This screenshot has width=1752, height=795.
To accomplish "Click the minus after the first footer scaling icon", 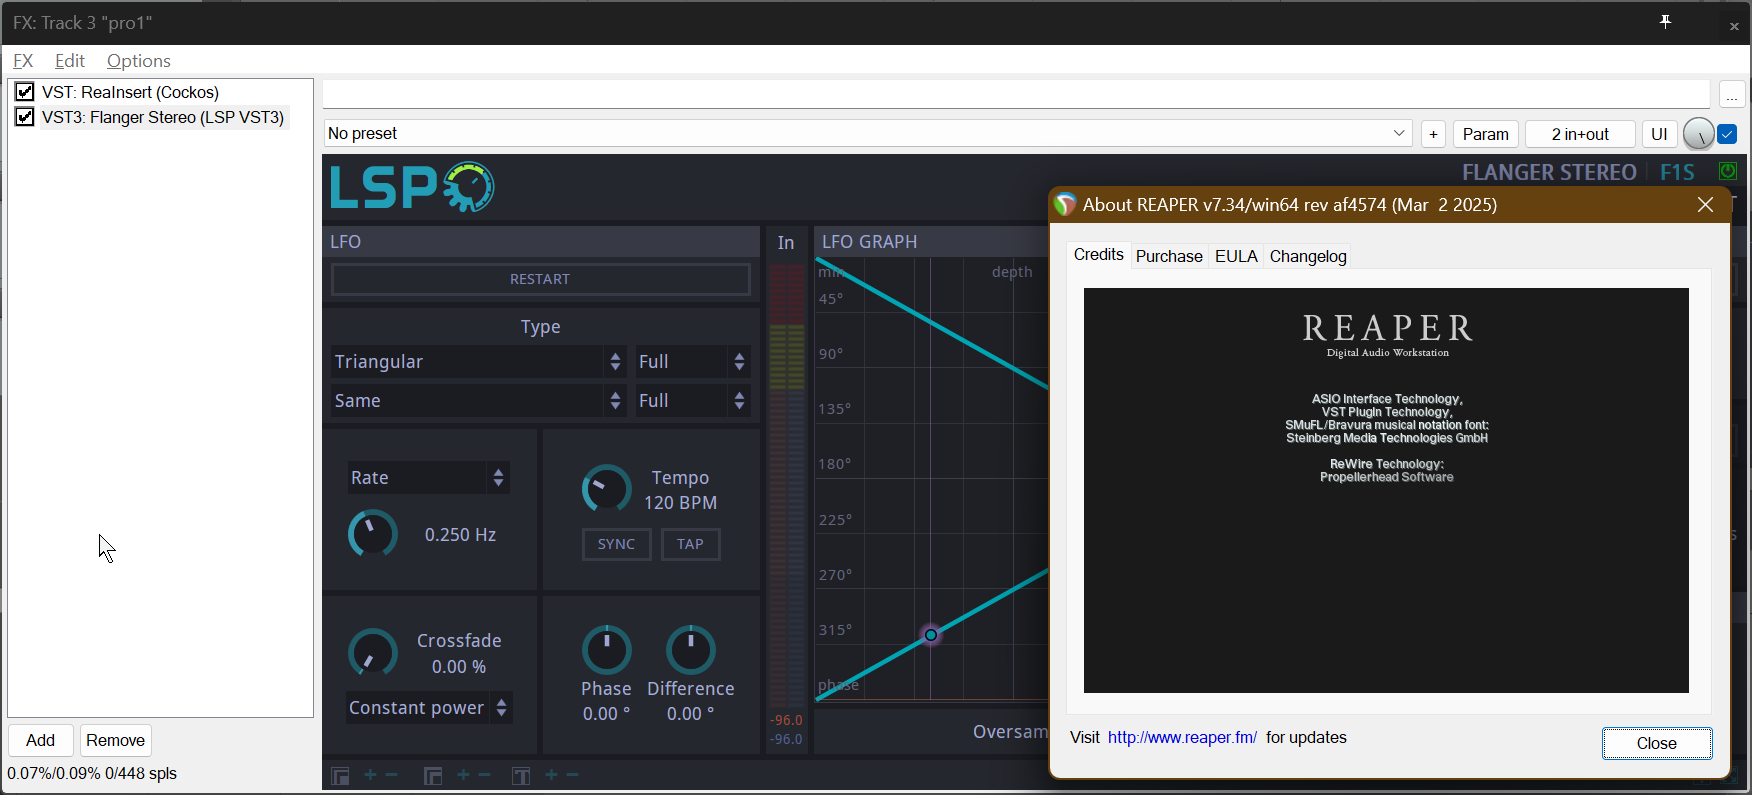I will tap(392, 775).
